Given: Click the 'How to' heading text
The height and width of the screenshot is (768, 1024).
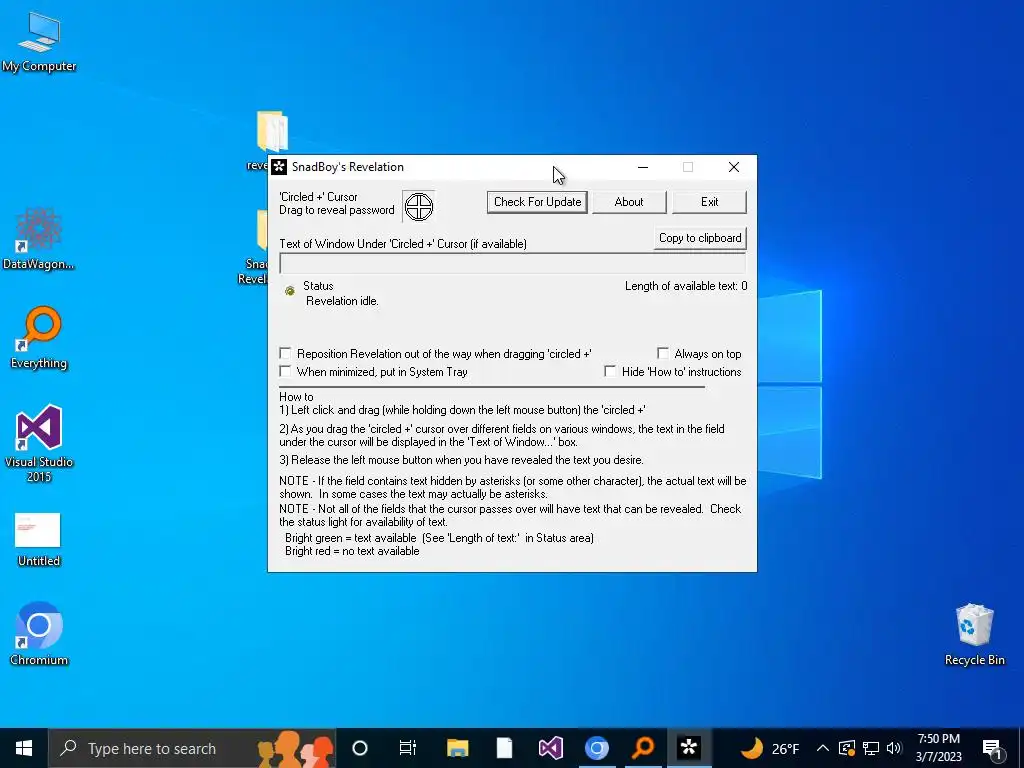Looking at the screenshot, I should click(296, 396).
